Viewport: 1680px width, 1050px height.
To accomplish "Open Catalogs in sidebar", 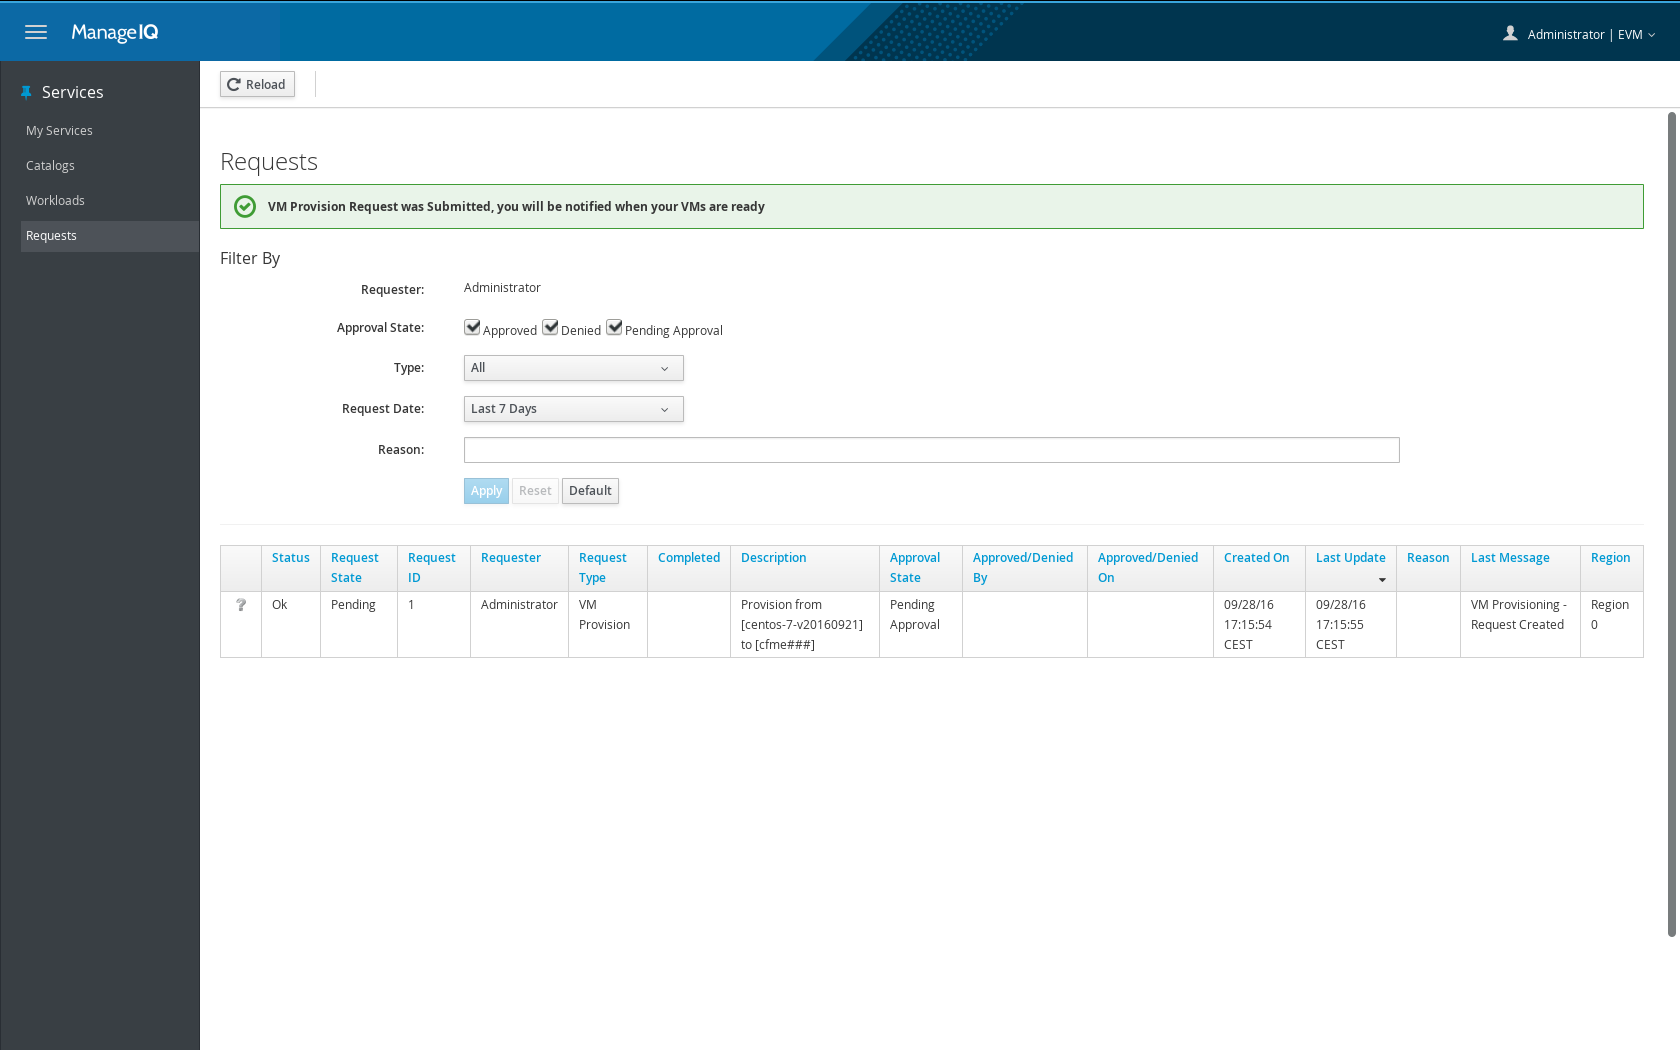I will (x=50, y=166).
